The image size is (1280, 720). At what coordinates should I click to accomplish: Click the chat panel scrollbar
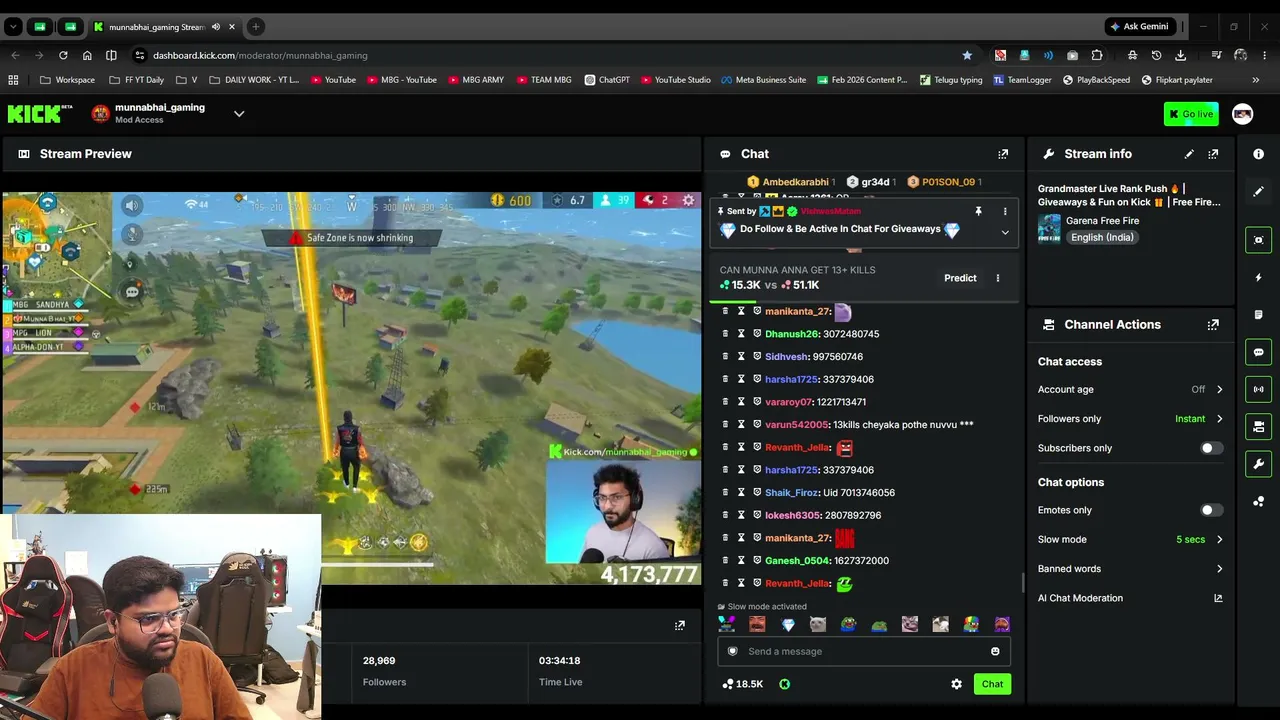tap(1022, 582)
